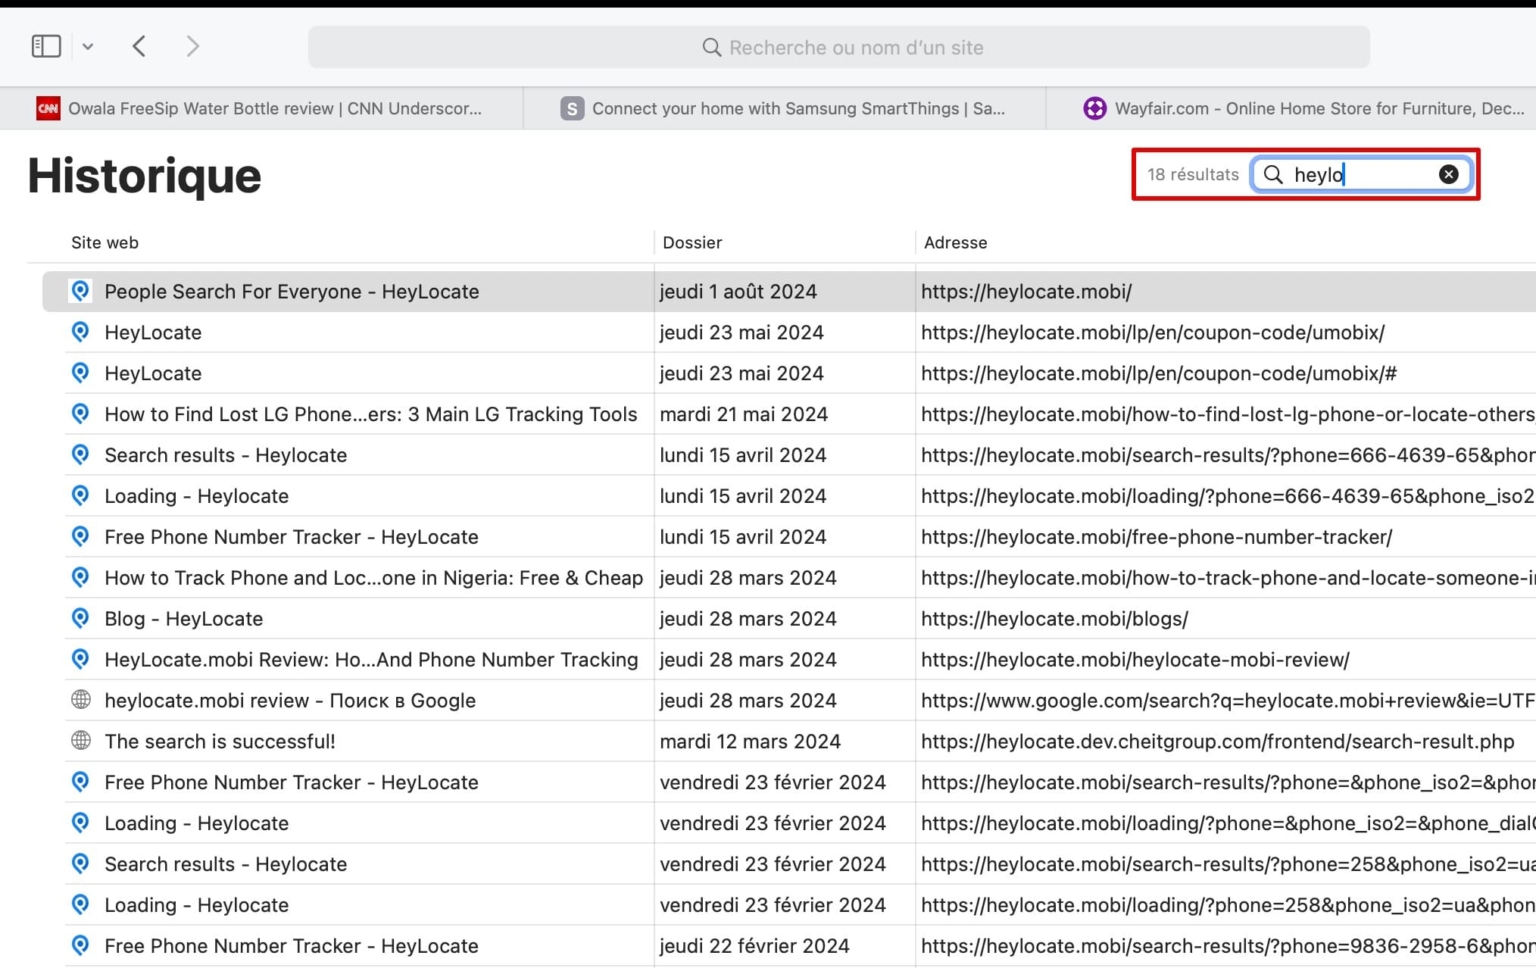Screen dimensions: 1536x968
Task: Click the magnifier icon in the address bar
Action: (x=712, y=47)
